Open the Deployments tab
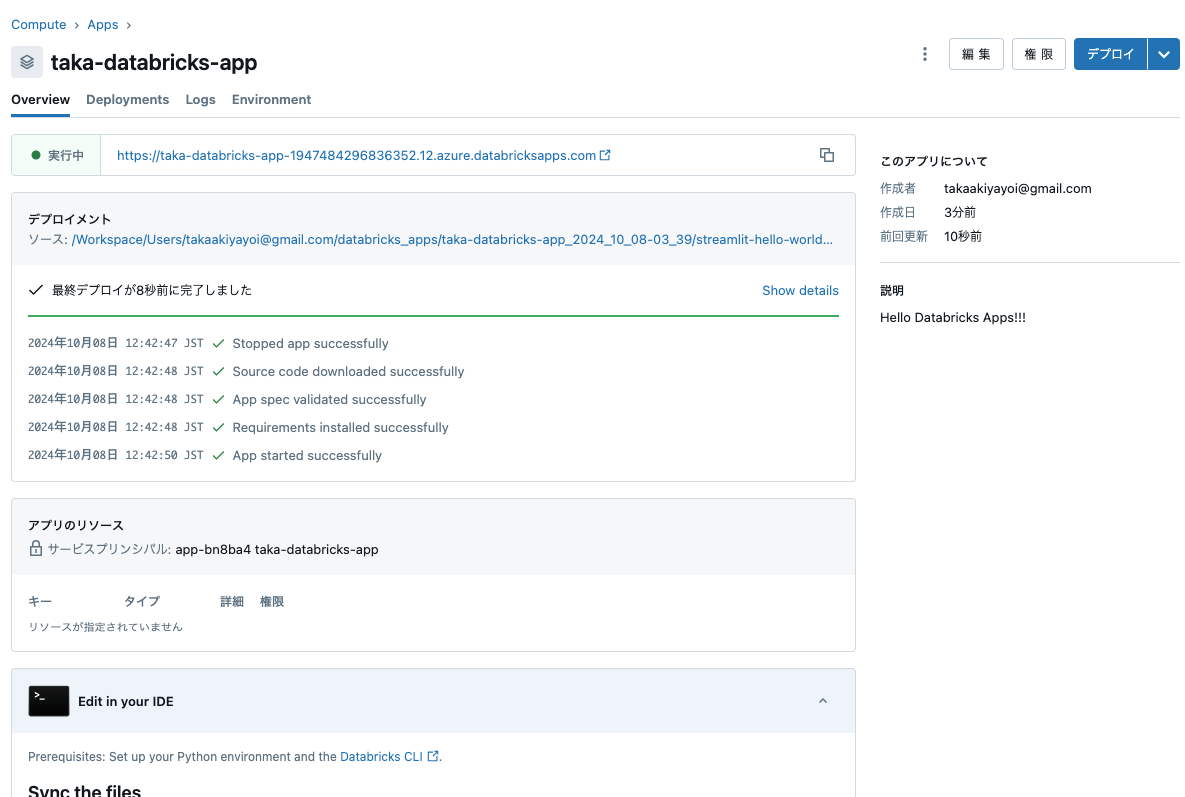 pyautogui.click(x=128, y=100)
